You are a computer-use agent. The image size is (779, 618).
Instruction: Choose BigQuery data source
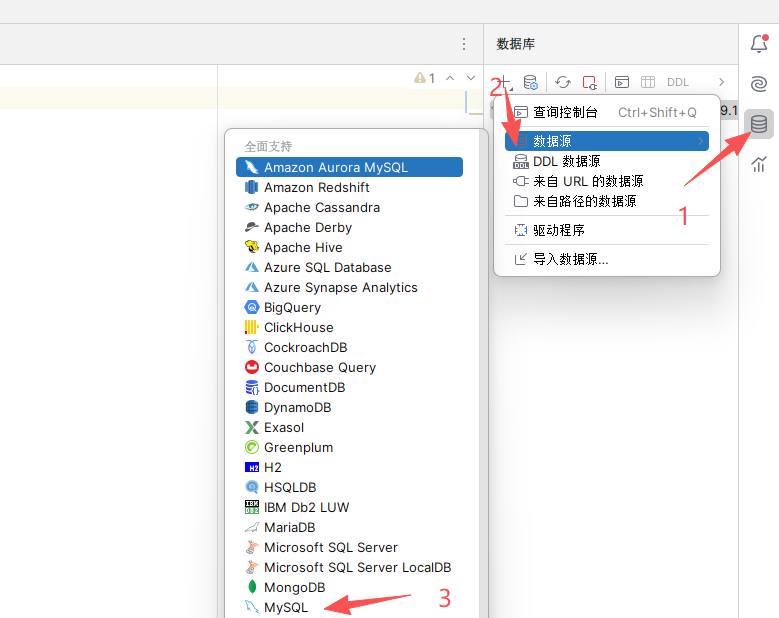tap(349, 307)
